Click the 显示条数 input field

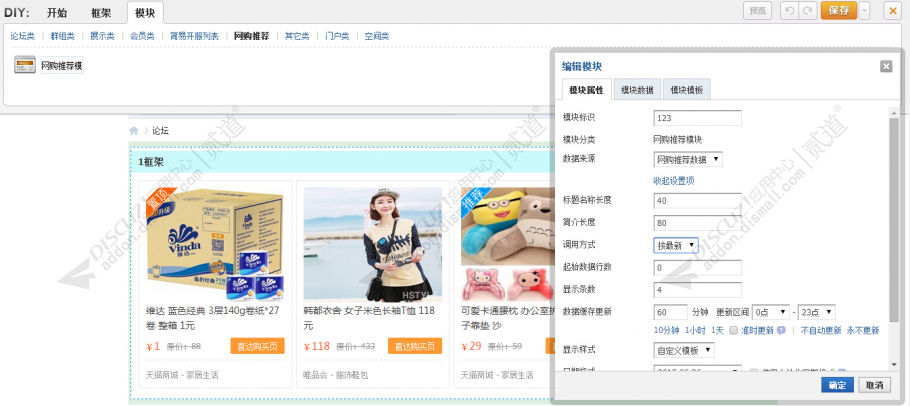698,289
